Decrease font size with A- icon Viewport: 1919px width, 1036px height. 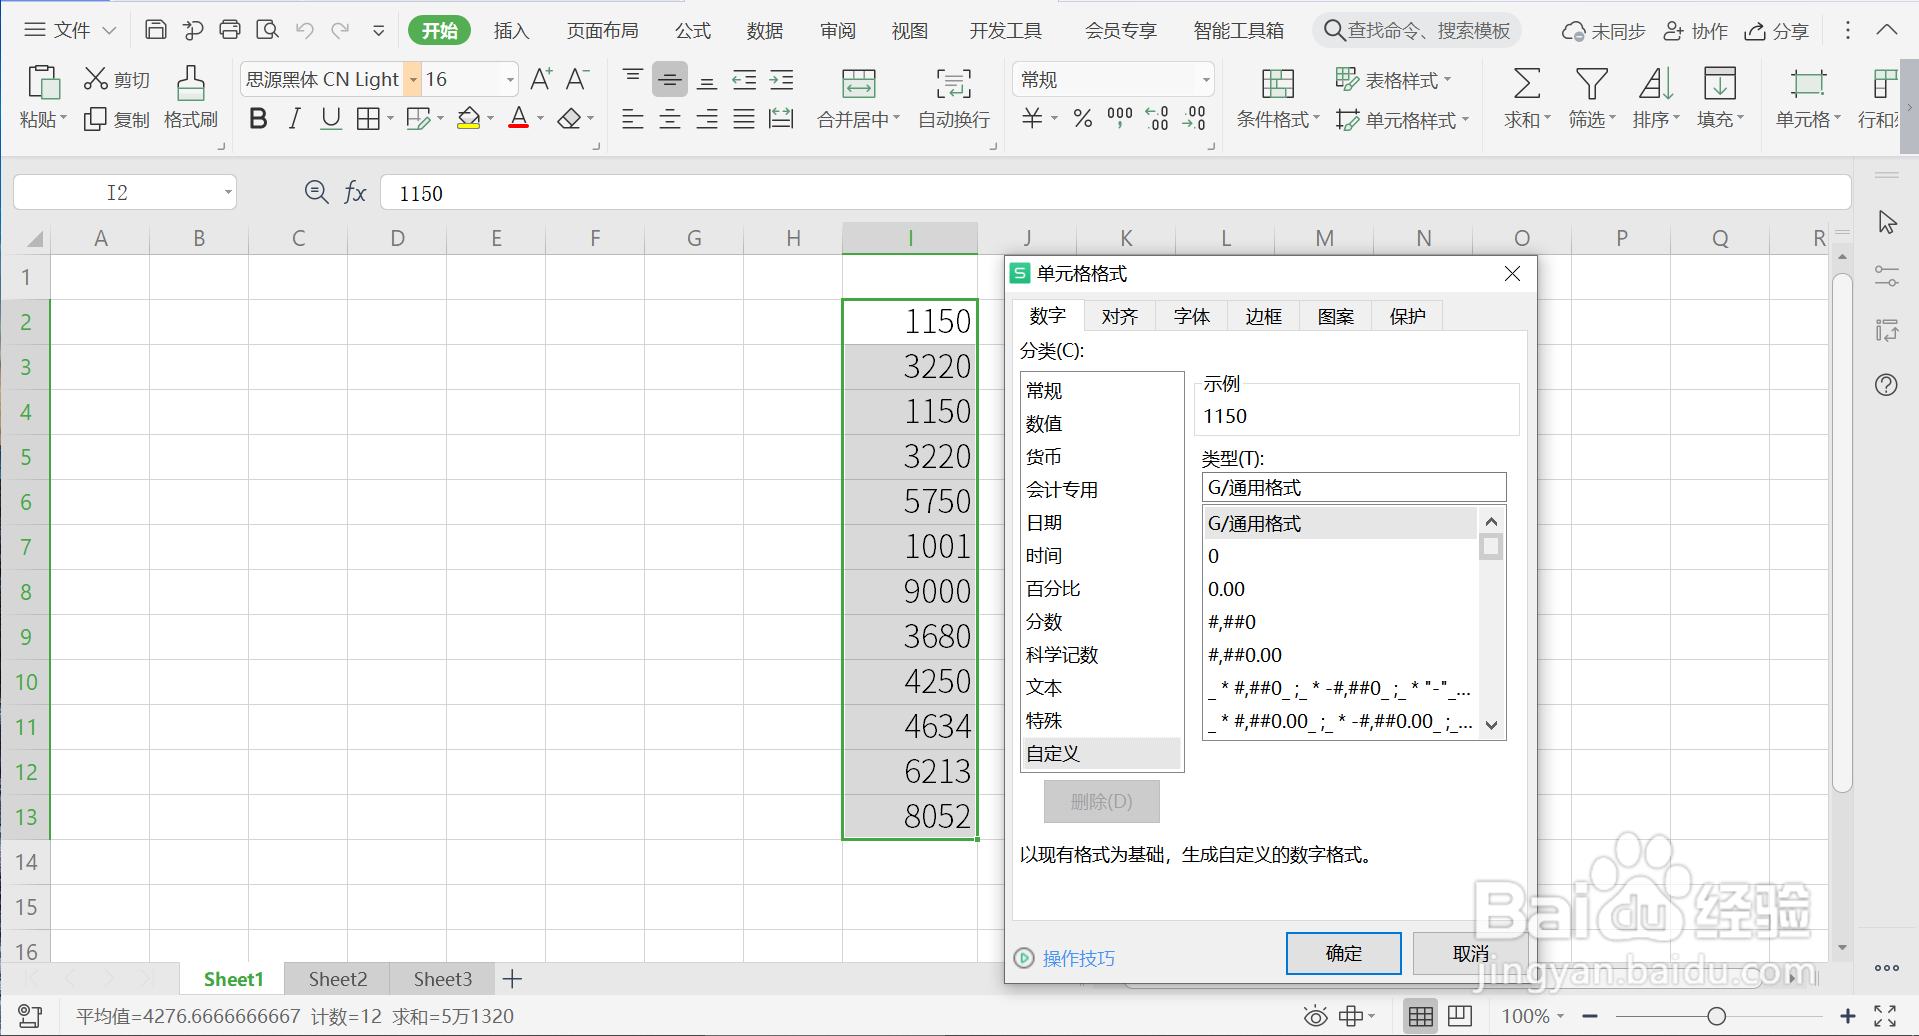coord(578,79)
